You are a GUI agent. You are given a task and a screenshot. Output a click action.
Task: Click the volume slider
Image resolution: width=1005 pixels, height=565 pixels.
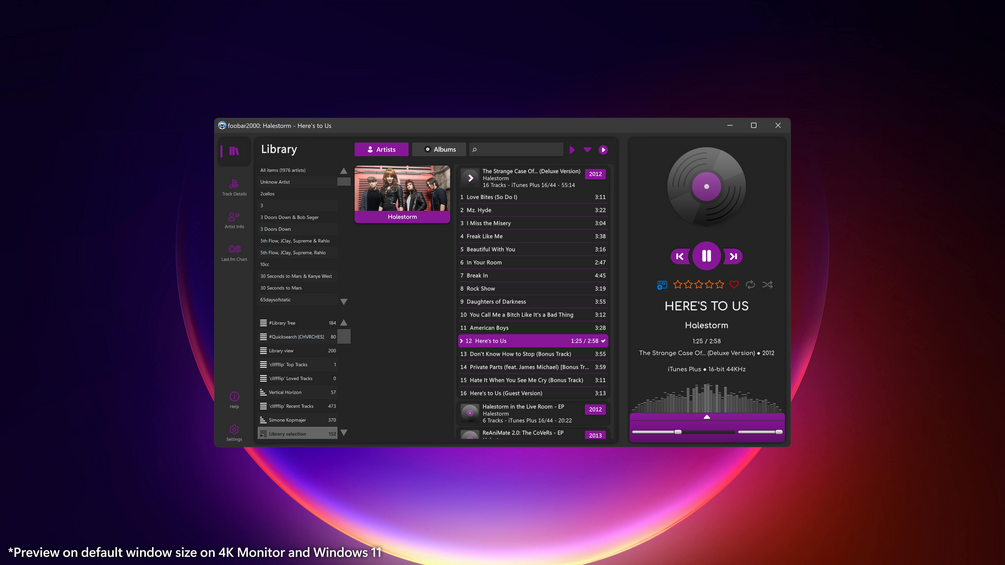[760, 432]
